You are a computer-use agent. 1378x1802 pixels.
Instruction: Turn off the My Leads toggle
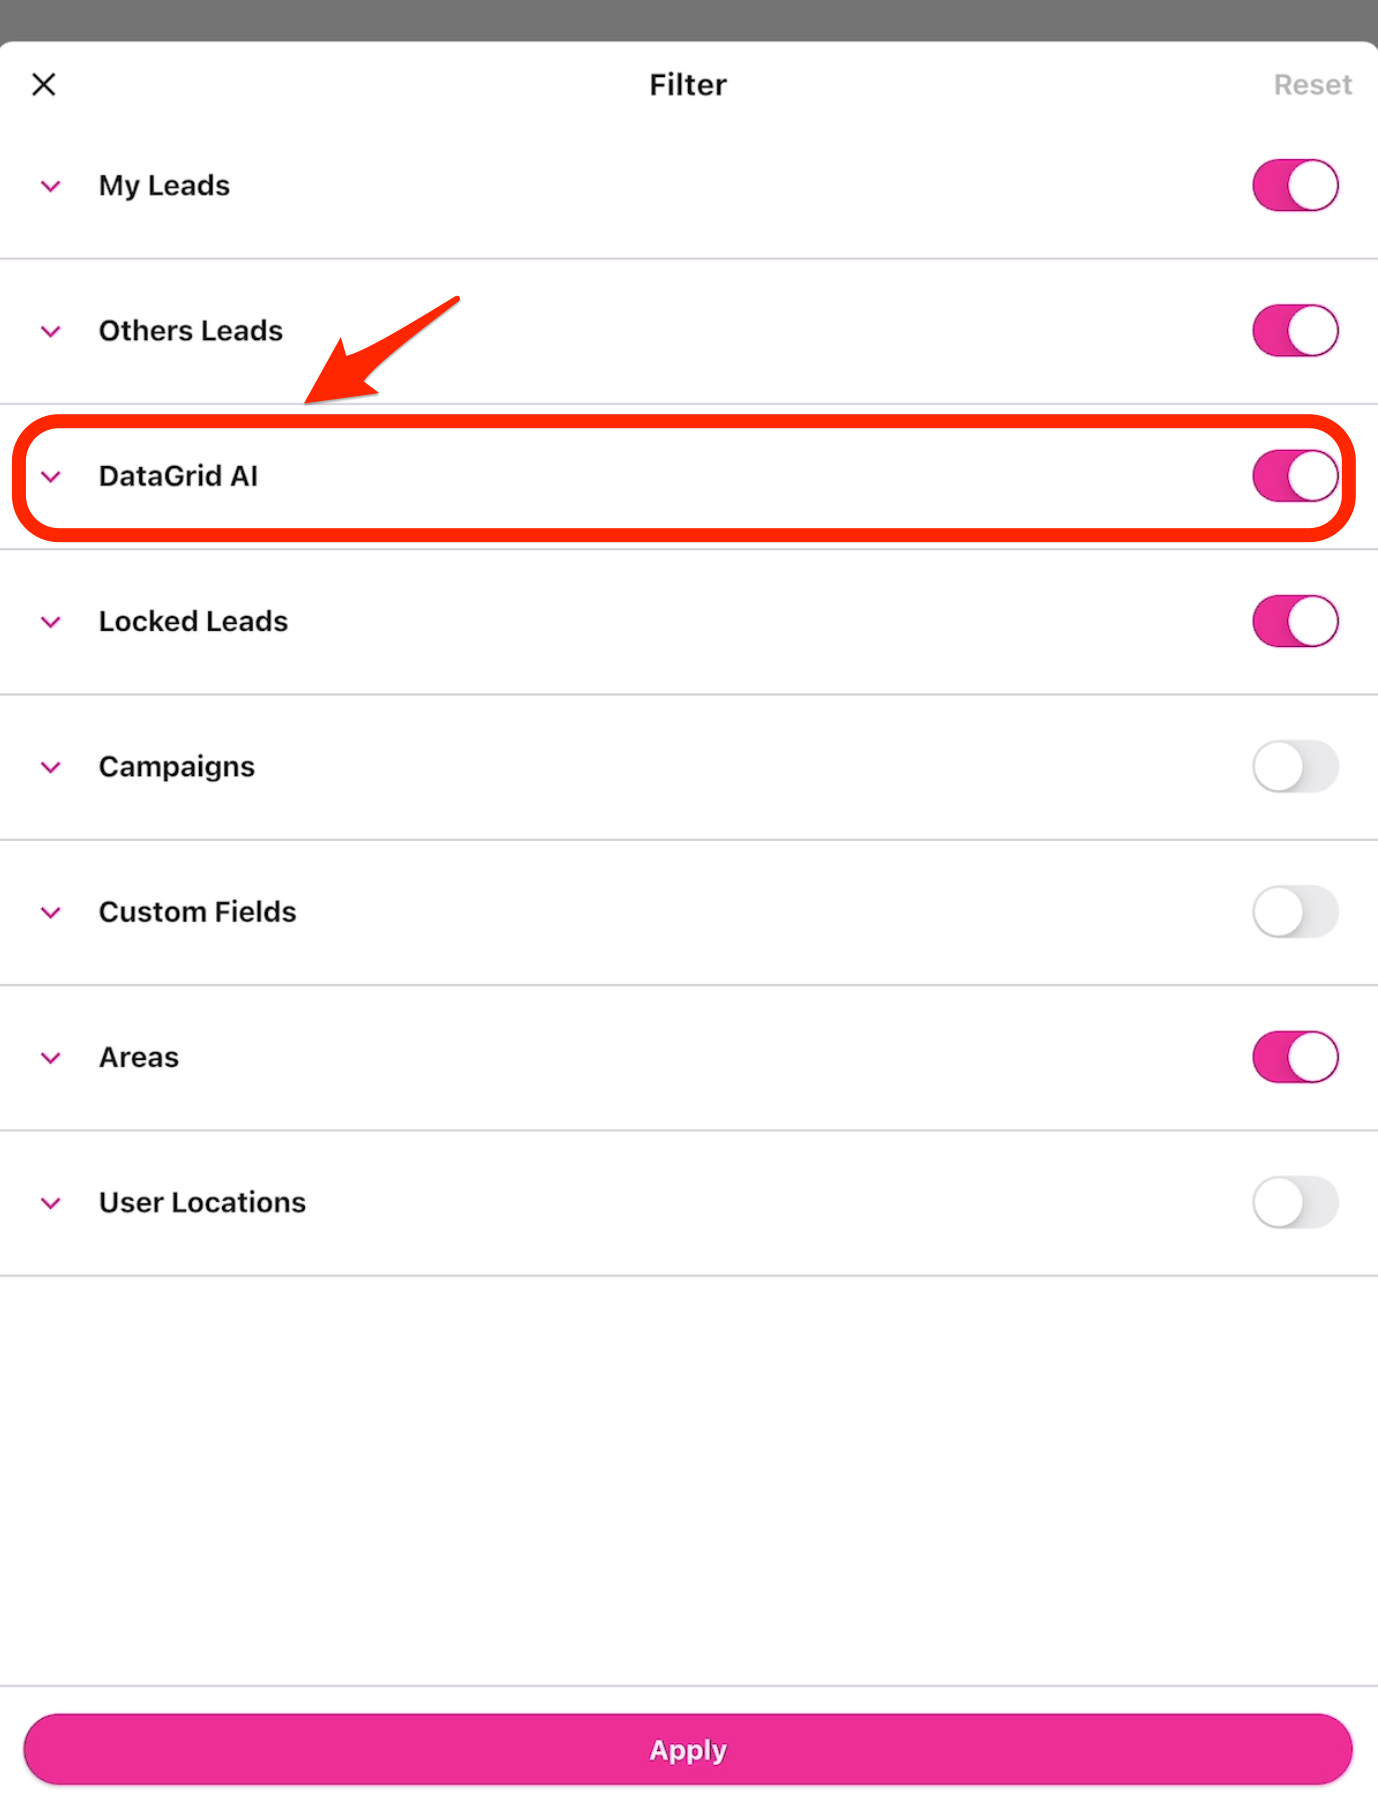click(x=1295, y=185)
